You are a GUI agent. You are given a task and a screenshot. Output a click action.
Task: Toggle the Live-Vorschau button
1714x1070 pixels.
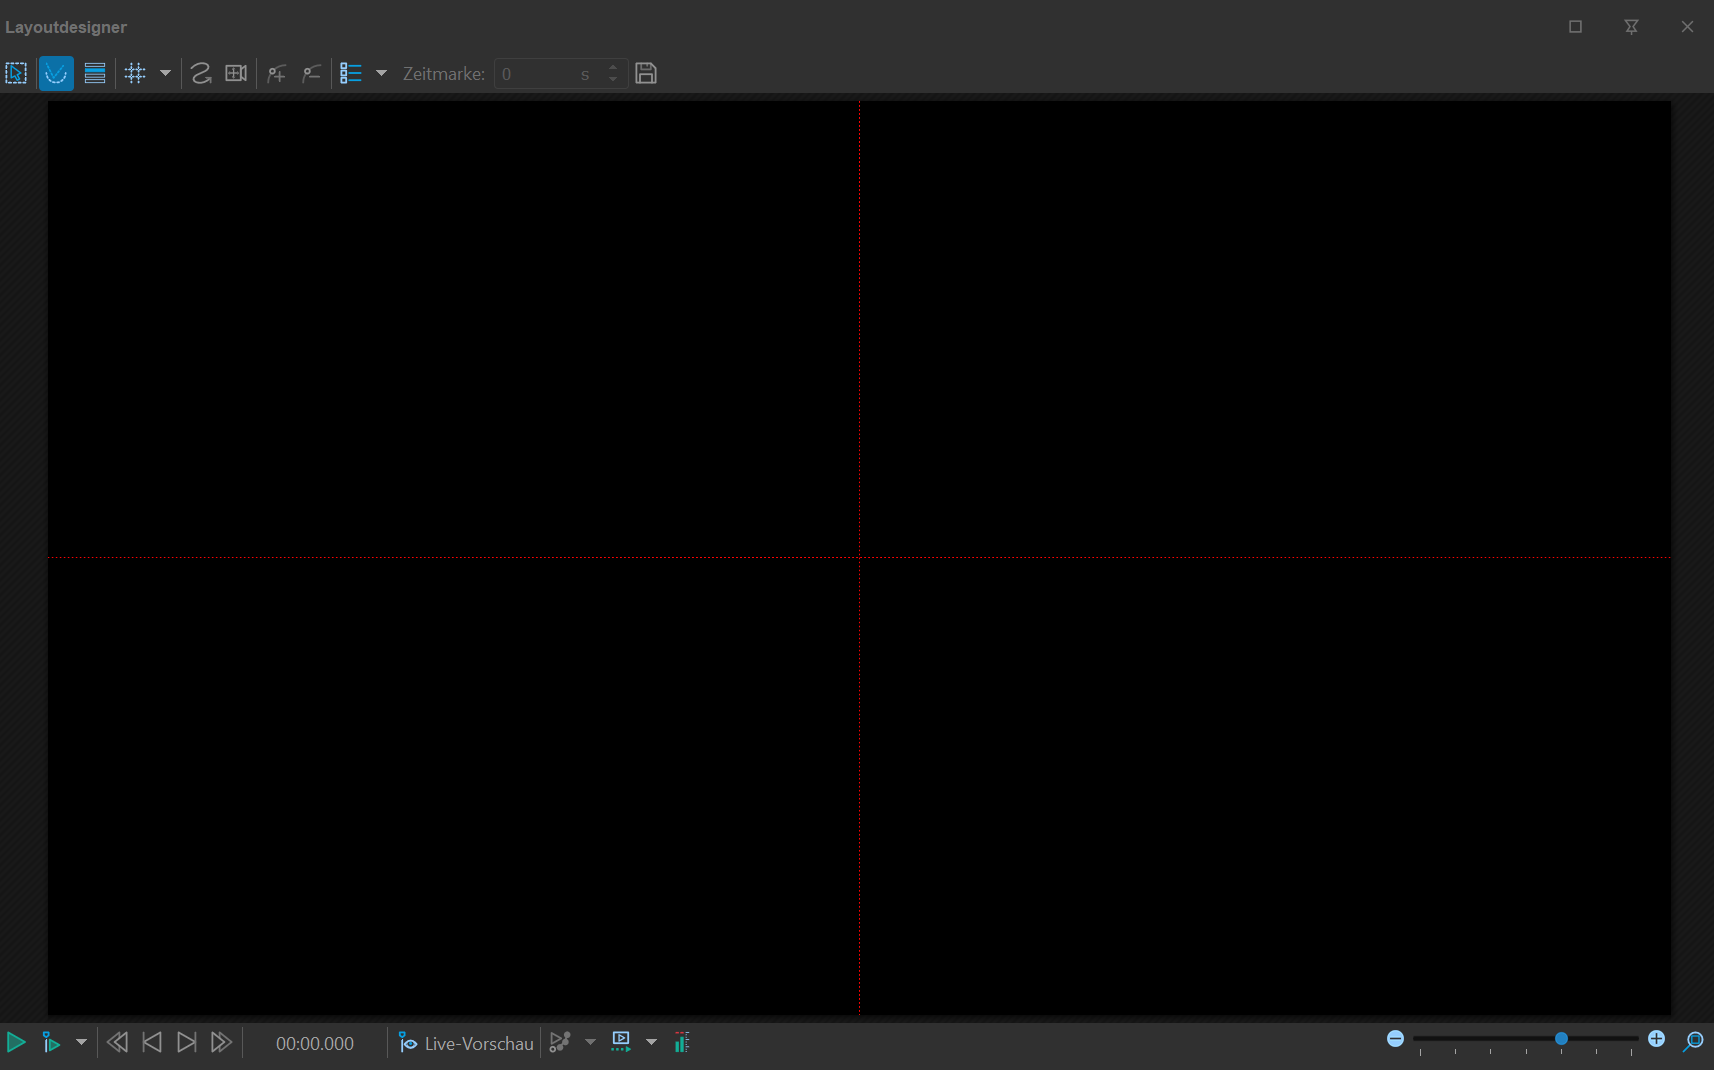point(466,1043)
